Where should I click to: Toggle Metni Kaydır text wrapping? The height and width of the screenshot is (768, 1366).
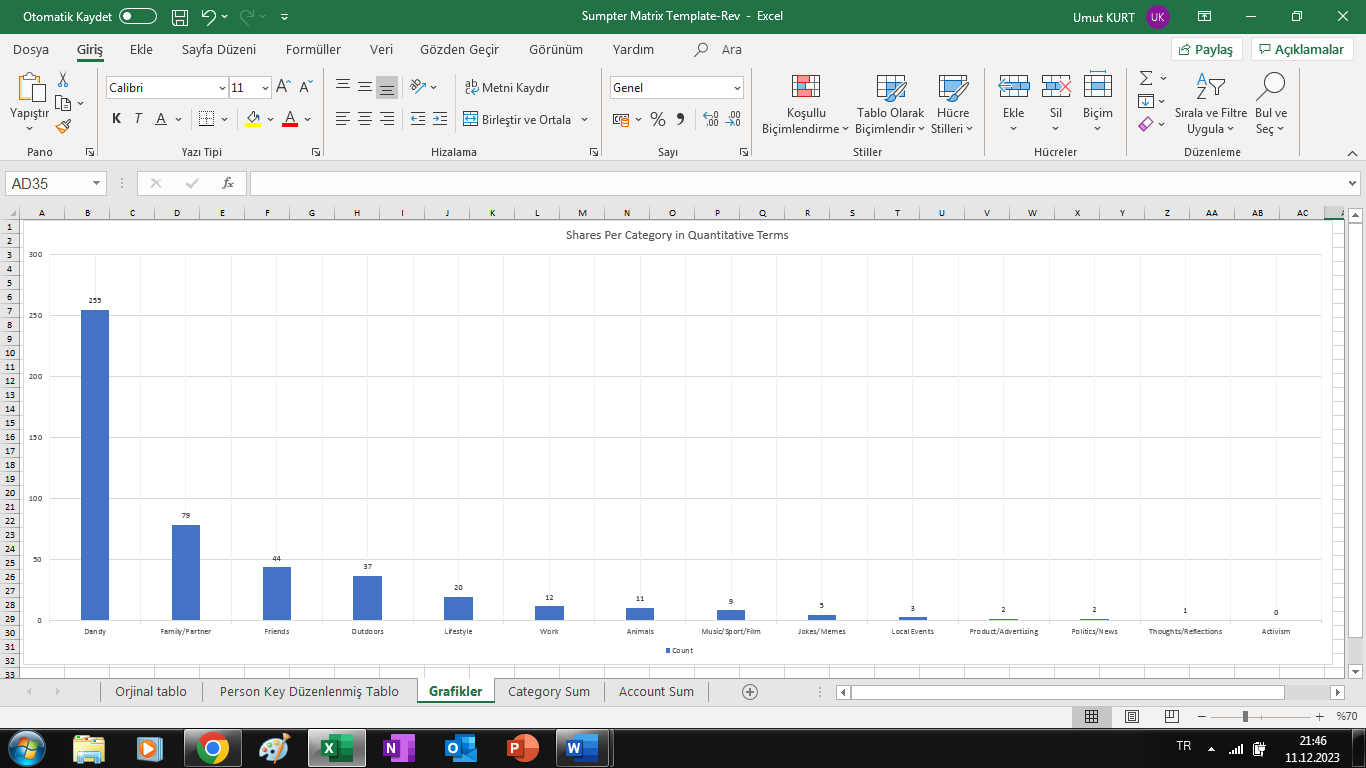(x=507, y=88)
